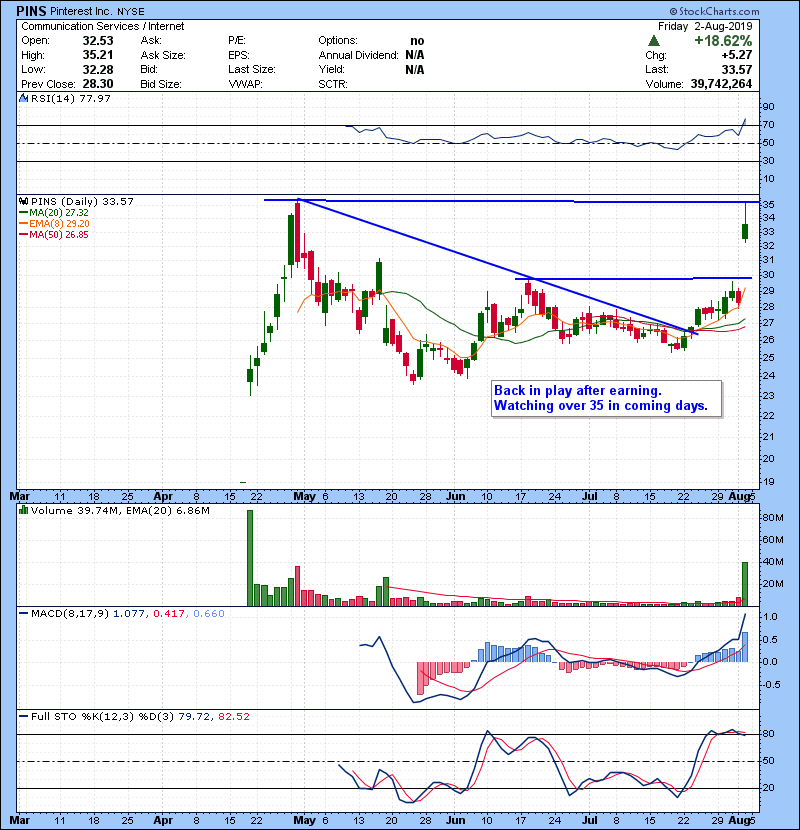Click the Chg value +5.27

(736, 55)
